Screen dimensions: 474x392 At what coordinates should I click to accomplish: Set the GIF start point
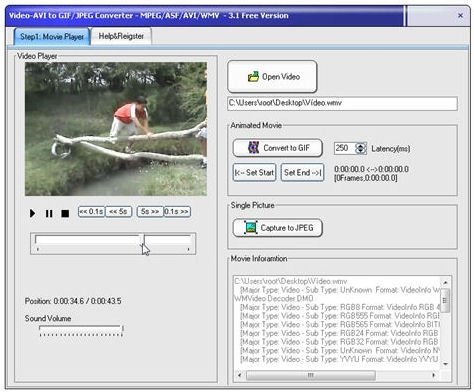pos(255,172)
